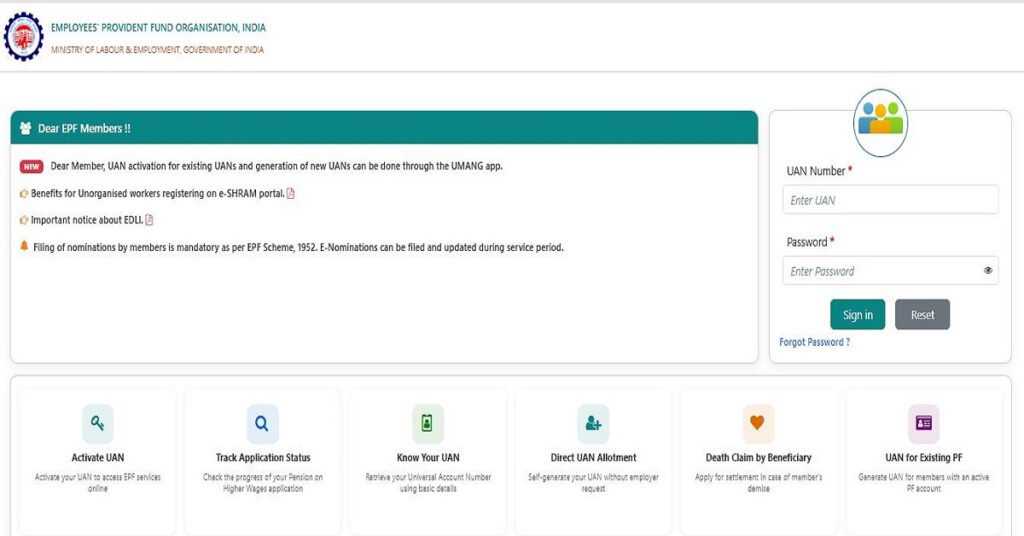
Task: Open the PDF icon beside the e-SHRAM notice
Action: [291, 193]
